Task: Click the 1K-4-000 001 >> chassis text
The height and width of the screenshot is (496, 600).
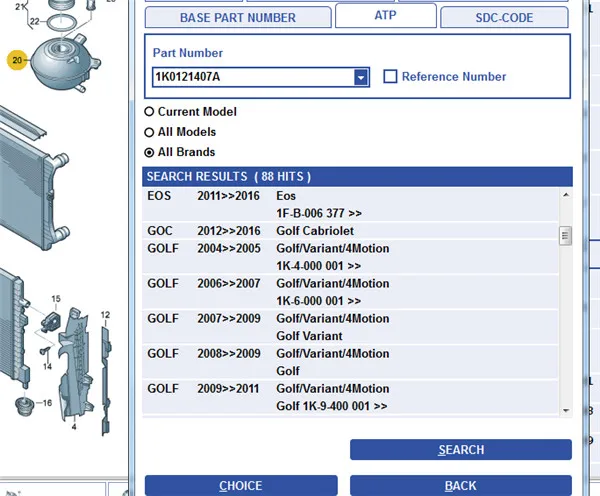Action: click(318, 266)
